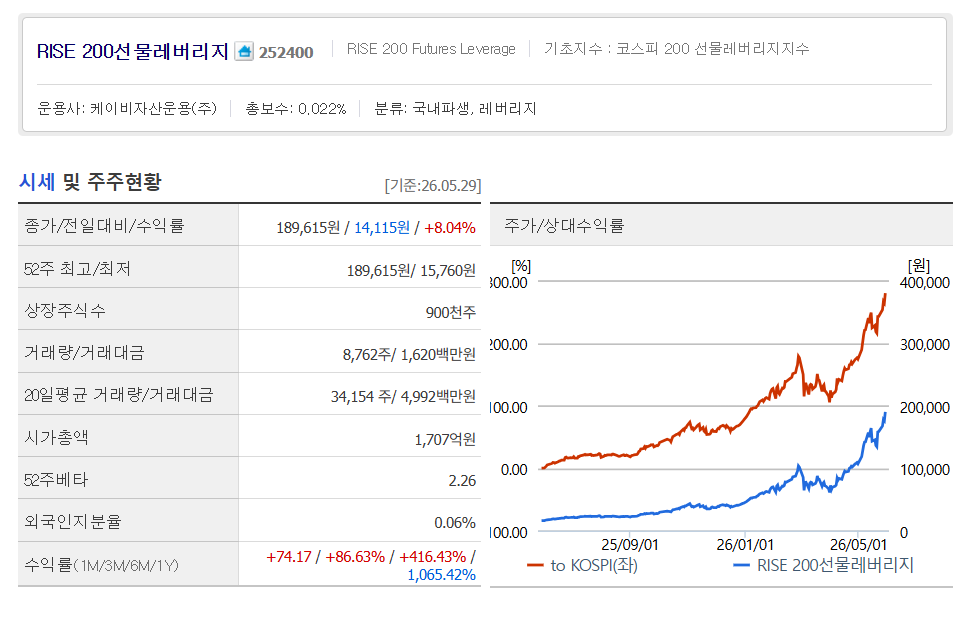Click the 200,000 right axis label
Viewport: 971px width, 621px height.
(x=925, y=407)
